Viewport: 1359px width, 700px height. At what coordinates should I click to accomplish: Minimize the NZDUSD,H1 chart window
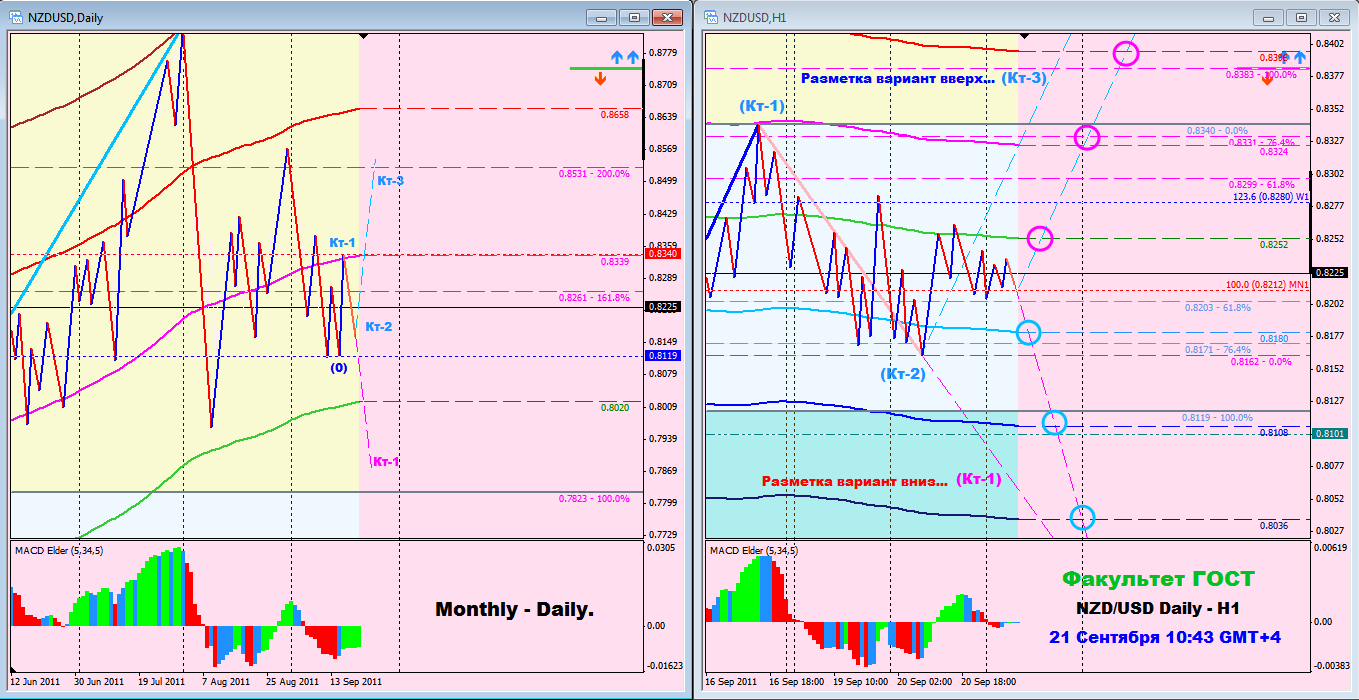tap(1270, 17)
